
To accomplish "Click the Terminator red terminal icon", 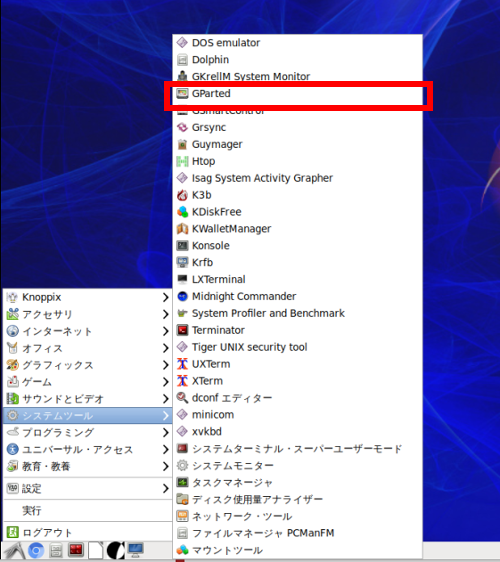I will (x=182, y=330).
